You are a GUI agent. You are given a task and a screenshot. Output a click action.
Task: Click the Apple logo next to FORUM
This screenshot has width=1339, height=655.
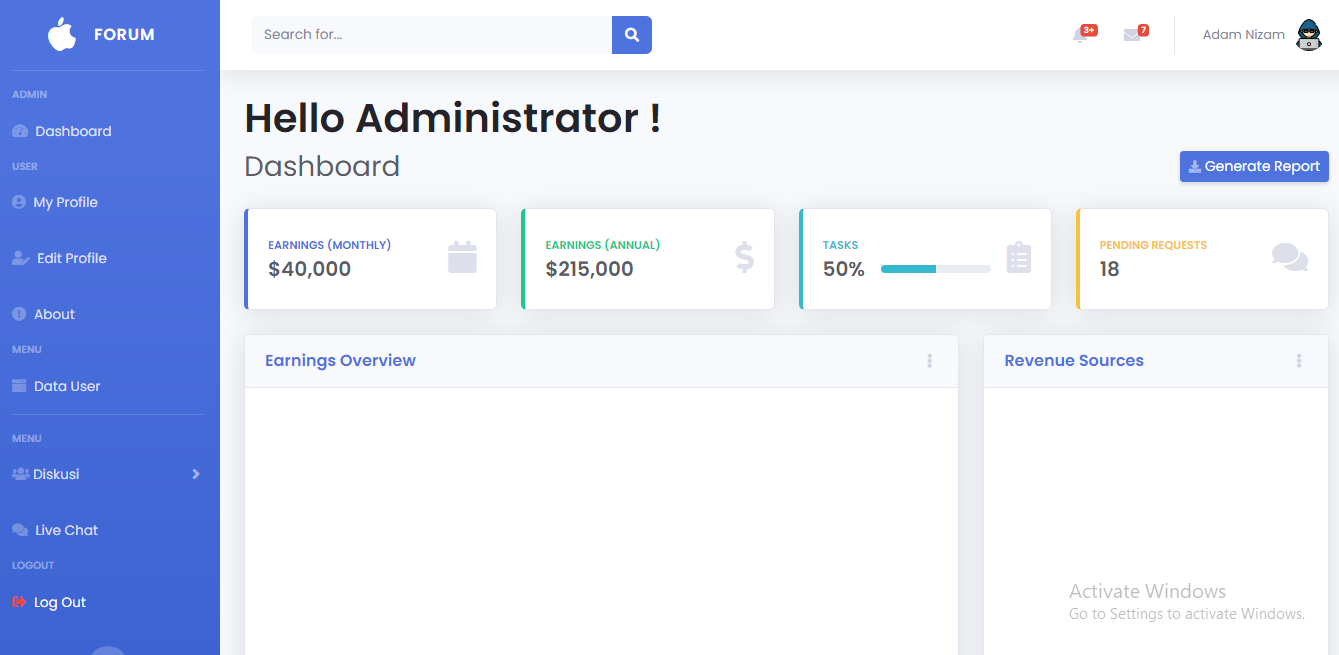click(x=61, y=34)
